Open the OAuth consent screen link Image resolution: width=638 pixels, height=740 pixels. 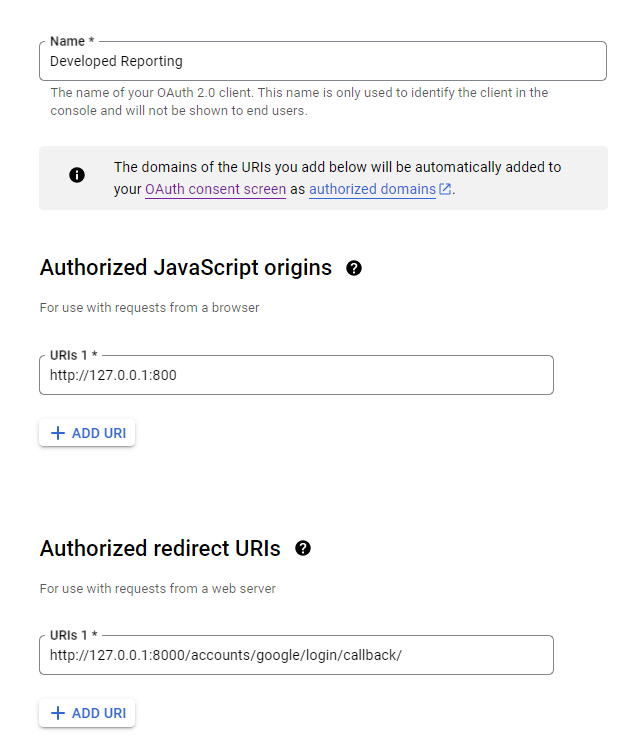[215, 189]
